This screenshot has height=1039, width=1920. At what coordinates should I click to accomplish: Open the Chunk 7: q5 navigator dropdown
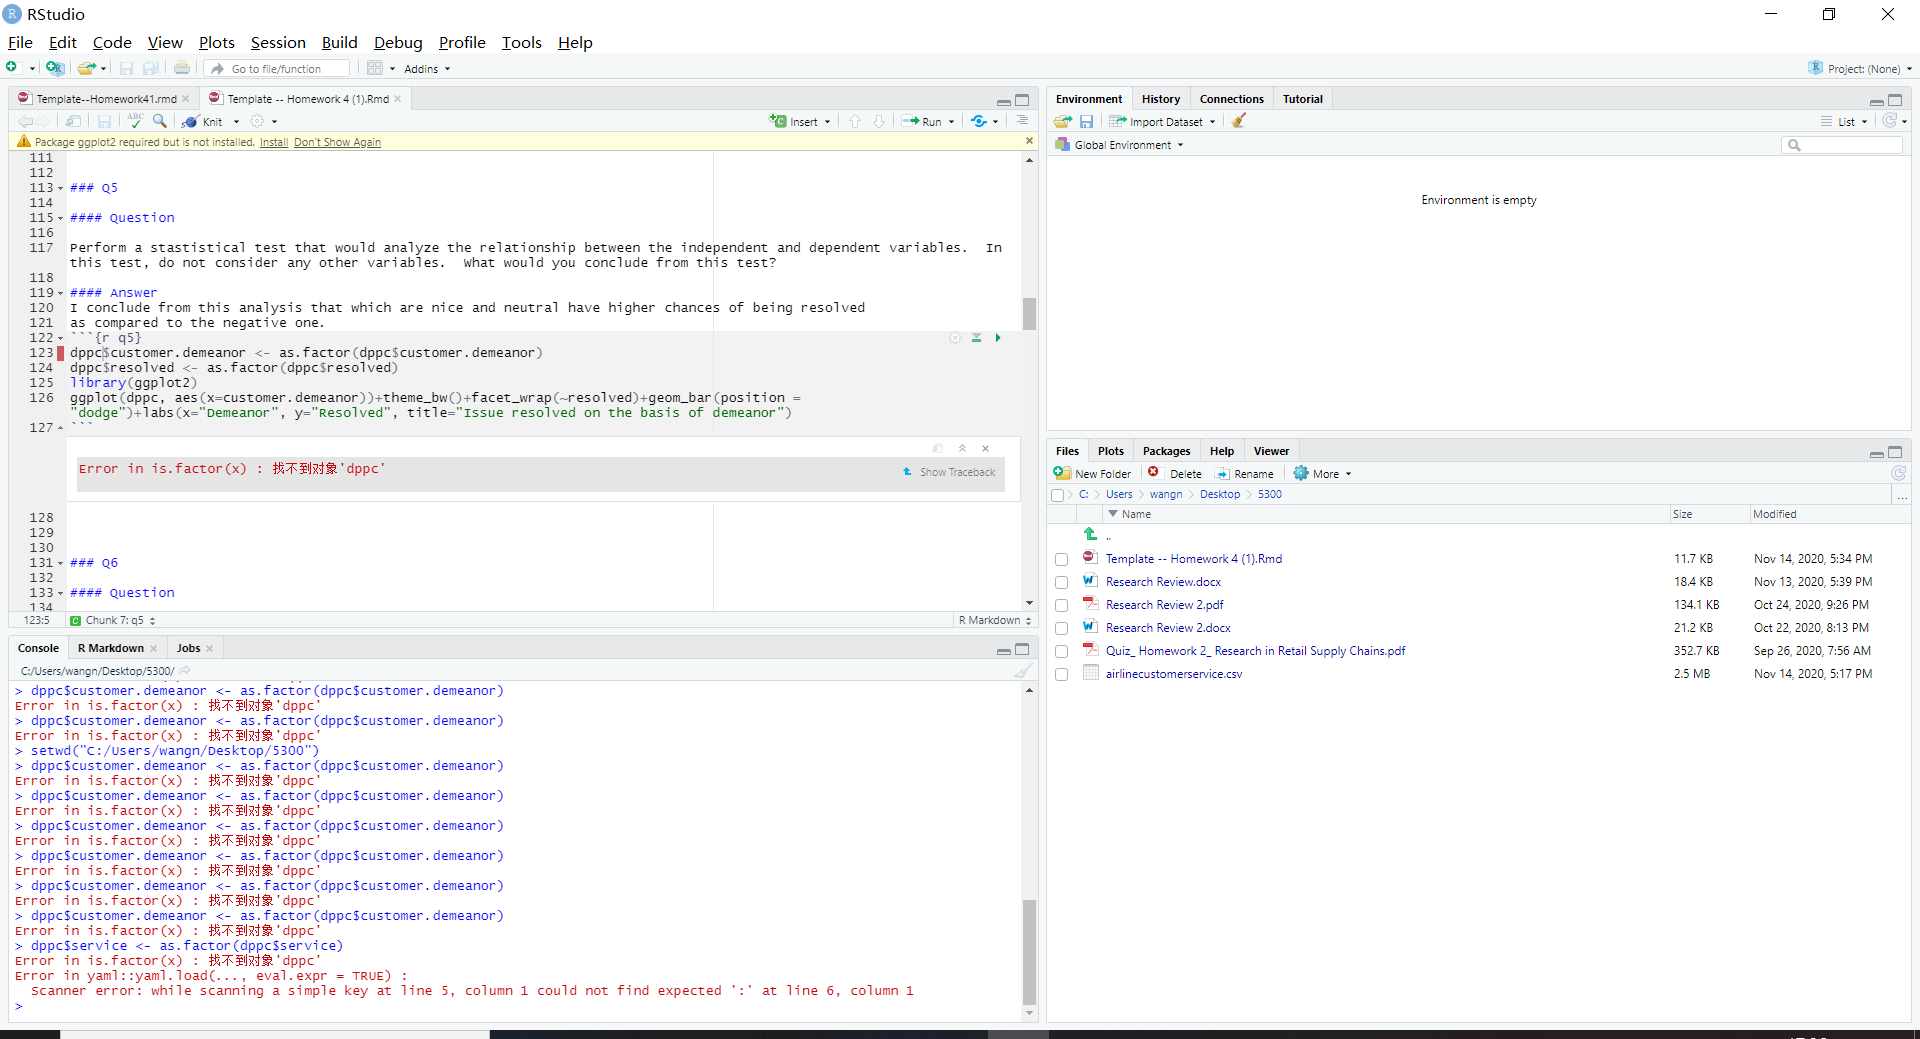tap(113, 620)
